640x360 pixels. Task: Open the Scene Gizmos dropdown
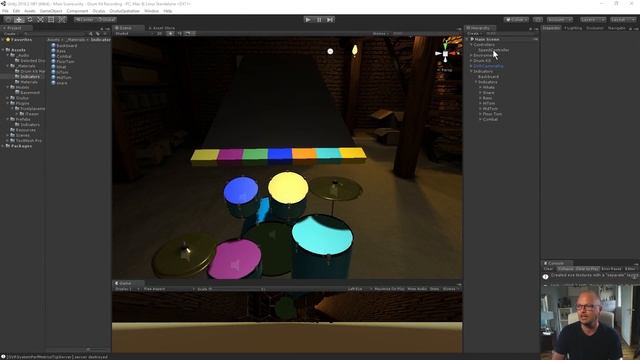(381, 33)
